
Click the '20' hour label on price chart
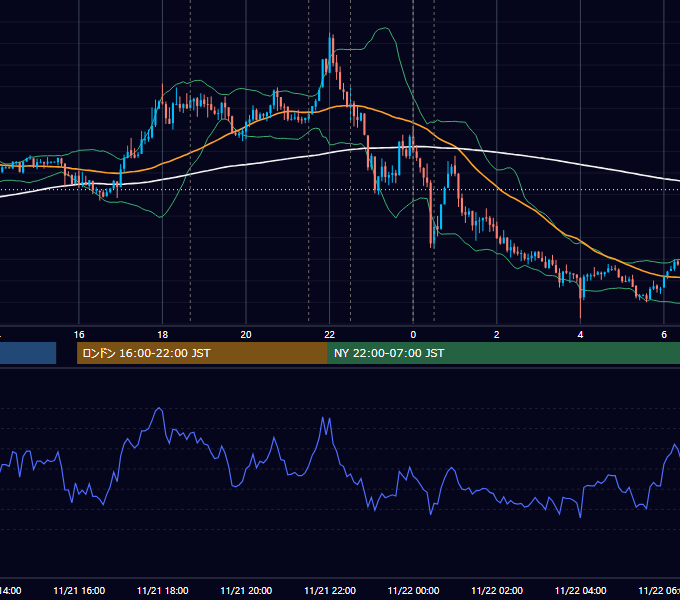pos(246,335)
